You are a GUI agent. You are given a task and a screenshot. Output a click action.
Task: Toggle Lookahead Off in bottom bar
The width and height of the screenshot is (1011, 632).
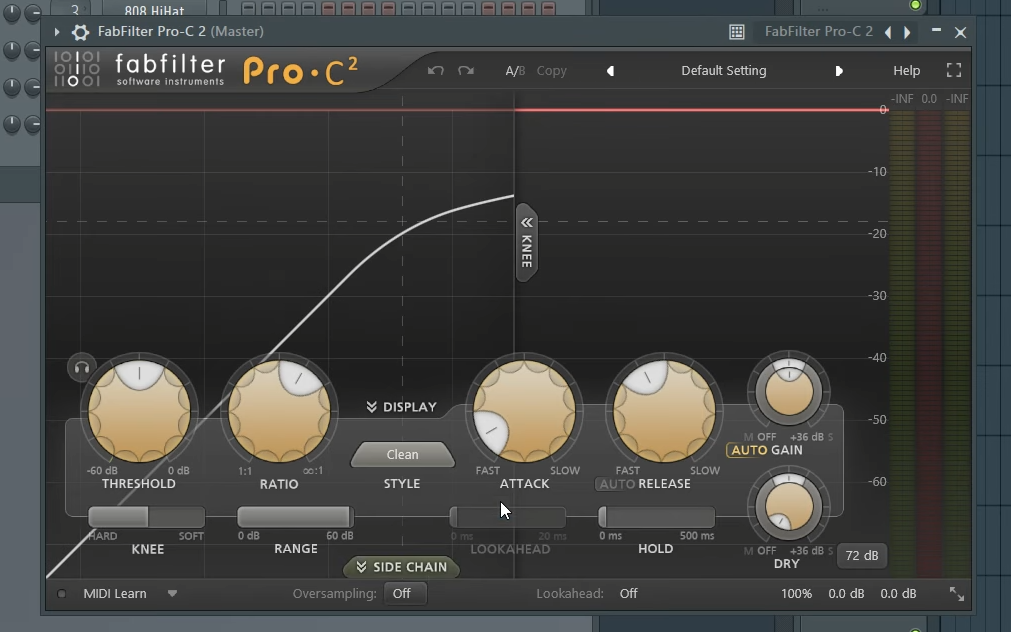pyautogui.click(x=628, y=593)
